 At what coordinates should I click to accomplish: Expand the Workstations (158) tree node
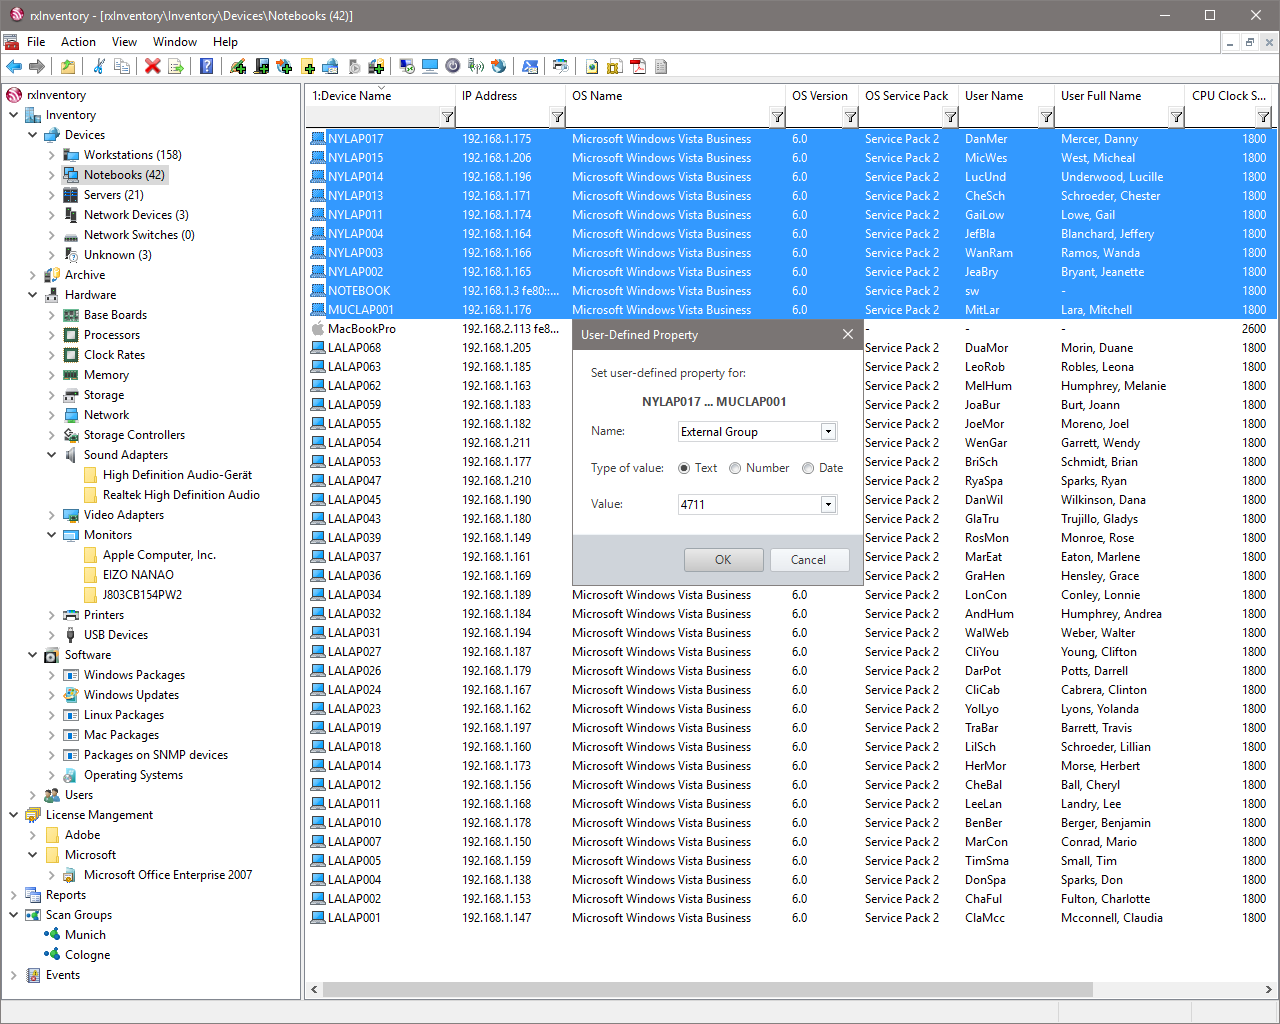coord(52,155)
